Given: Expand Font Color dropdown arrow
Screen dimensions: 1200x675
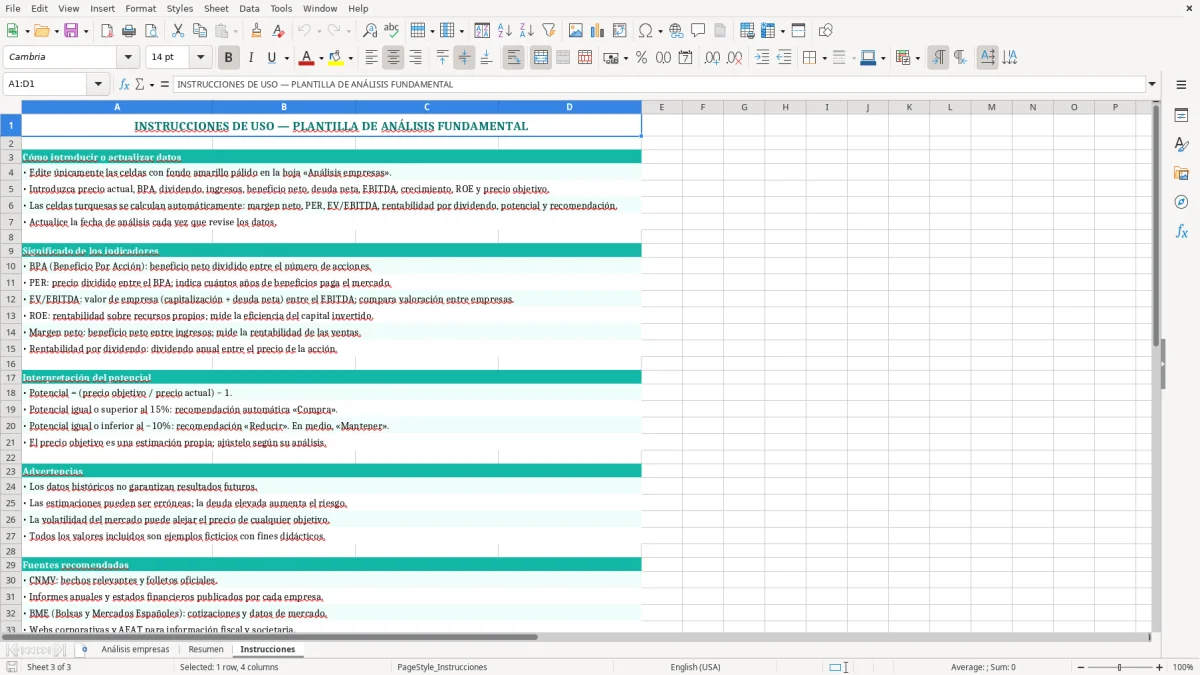Looking at the screenshot, I should (320, 58).
